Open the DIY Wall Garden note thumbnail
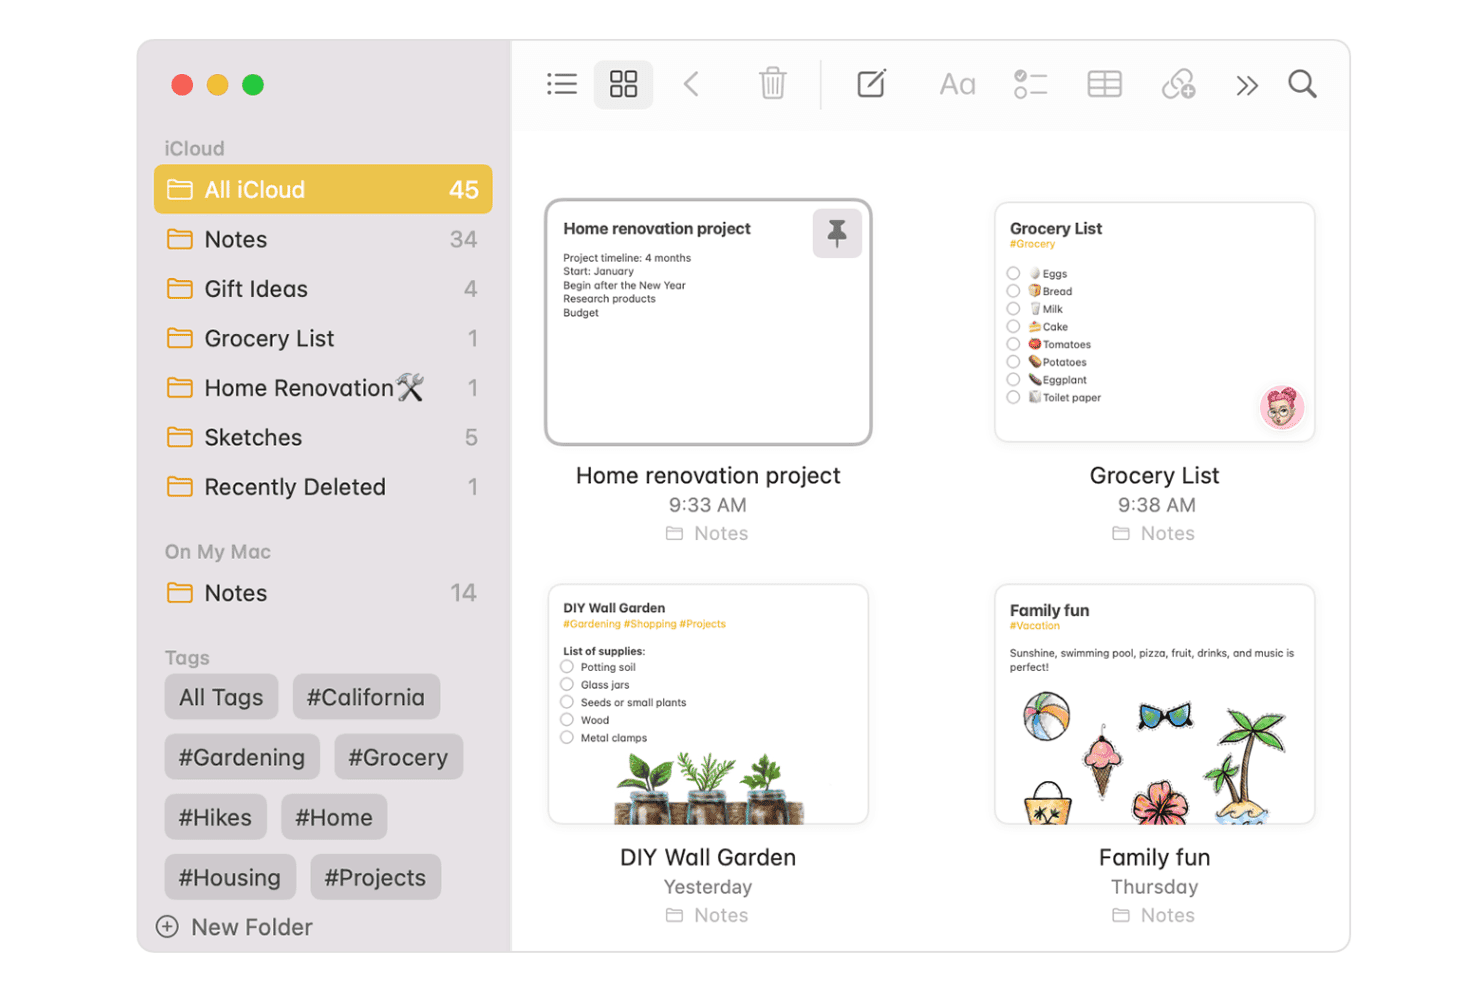 point(708,704)
